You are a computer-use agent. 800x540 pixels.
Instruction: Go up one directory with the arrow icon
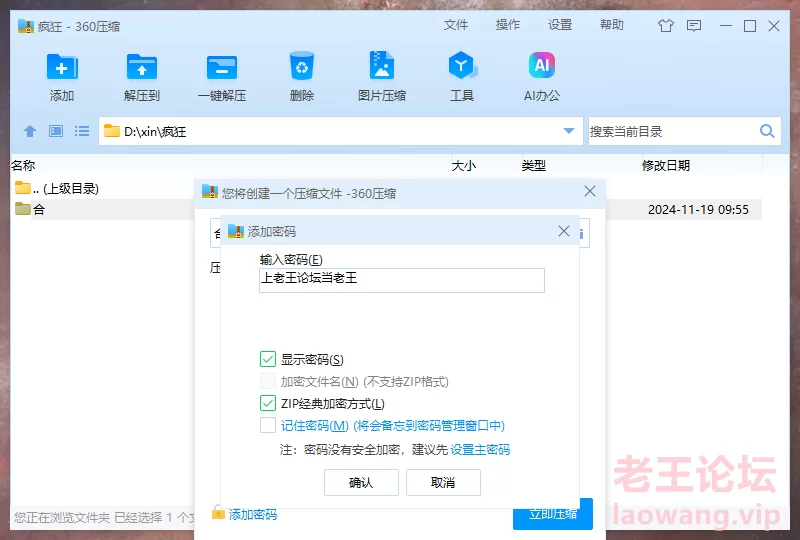[30, 131]
